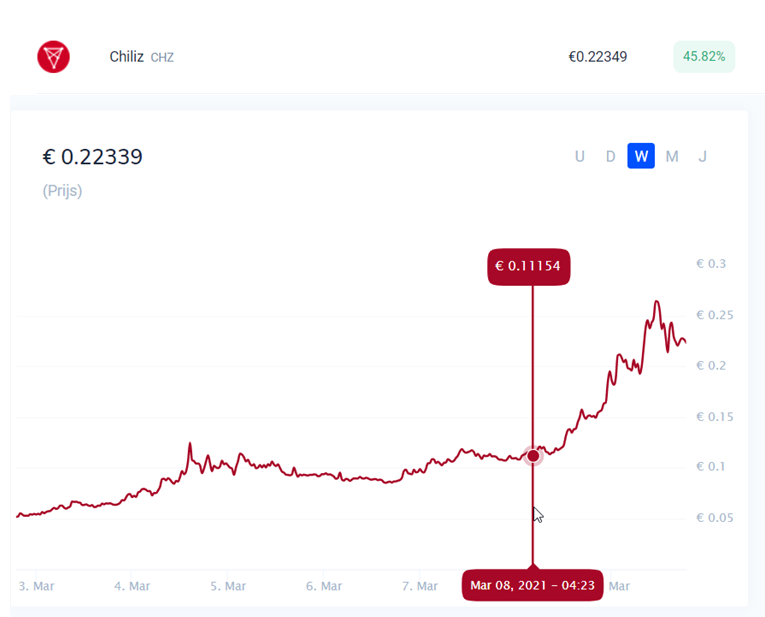Click the 3. Mar axis date
Image resolution: width=765 pixels, height=617 pixels.
[37, 586]
